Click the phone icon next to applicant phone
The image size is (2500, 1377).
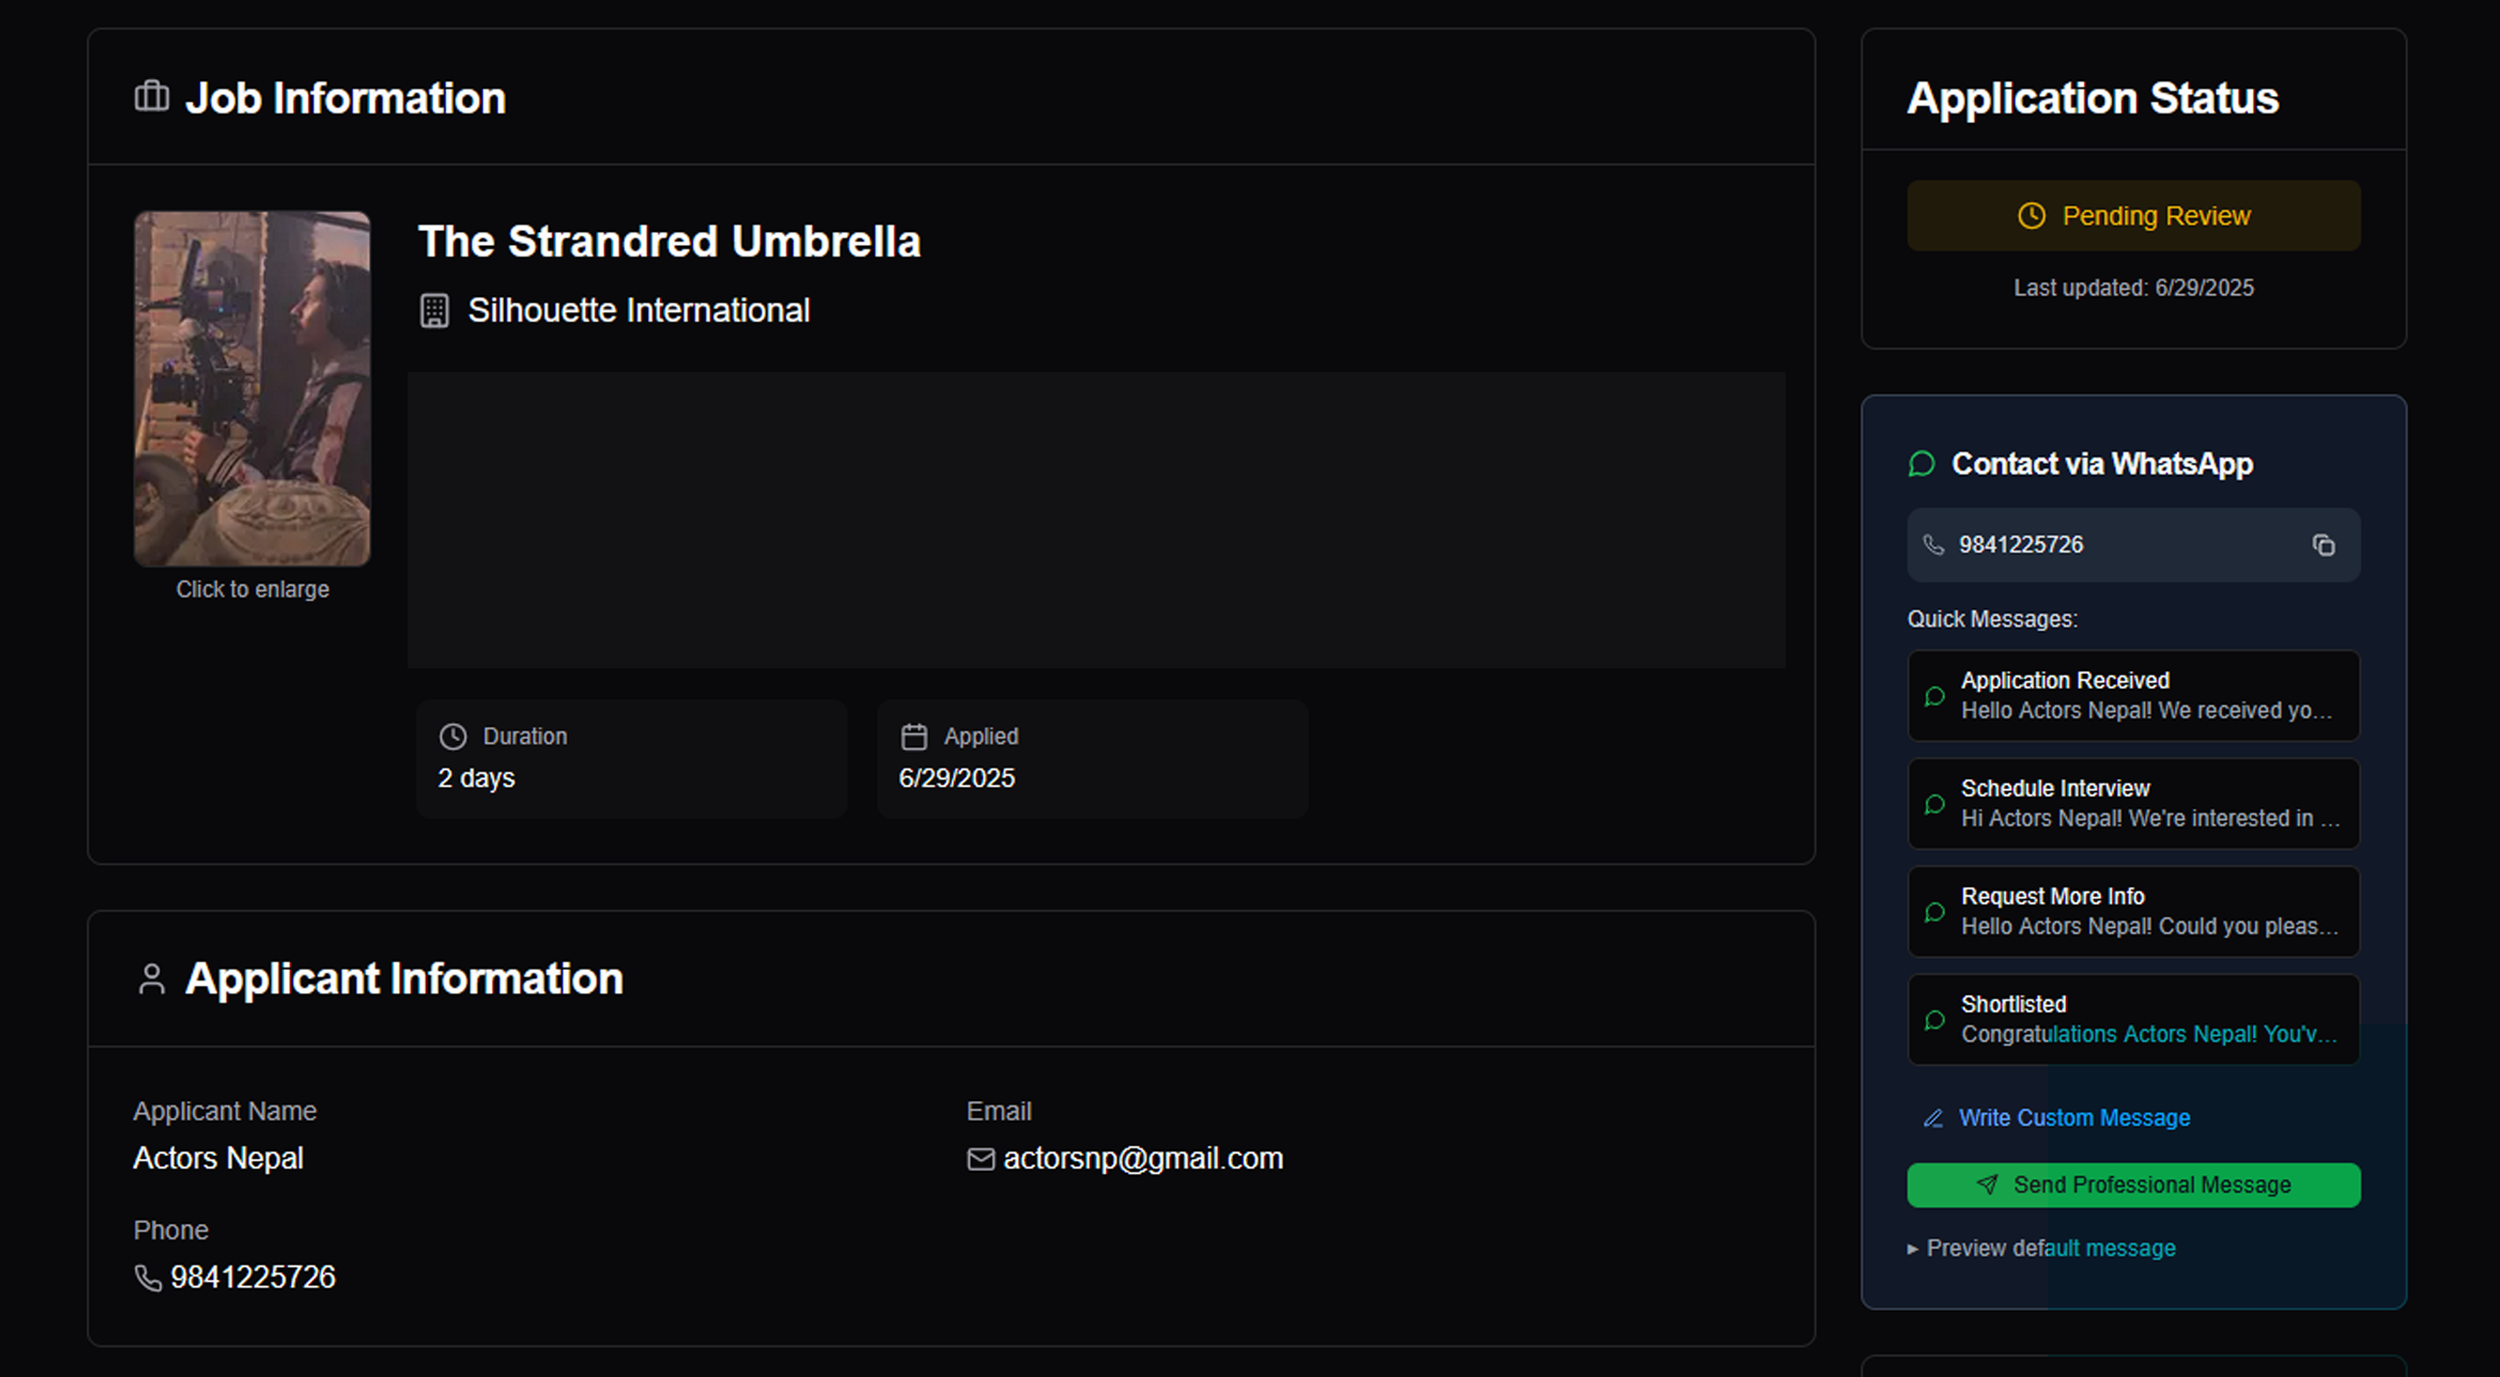coord(148,1278)
